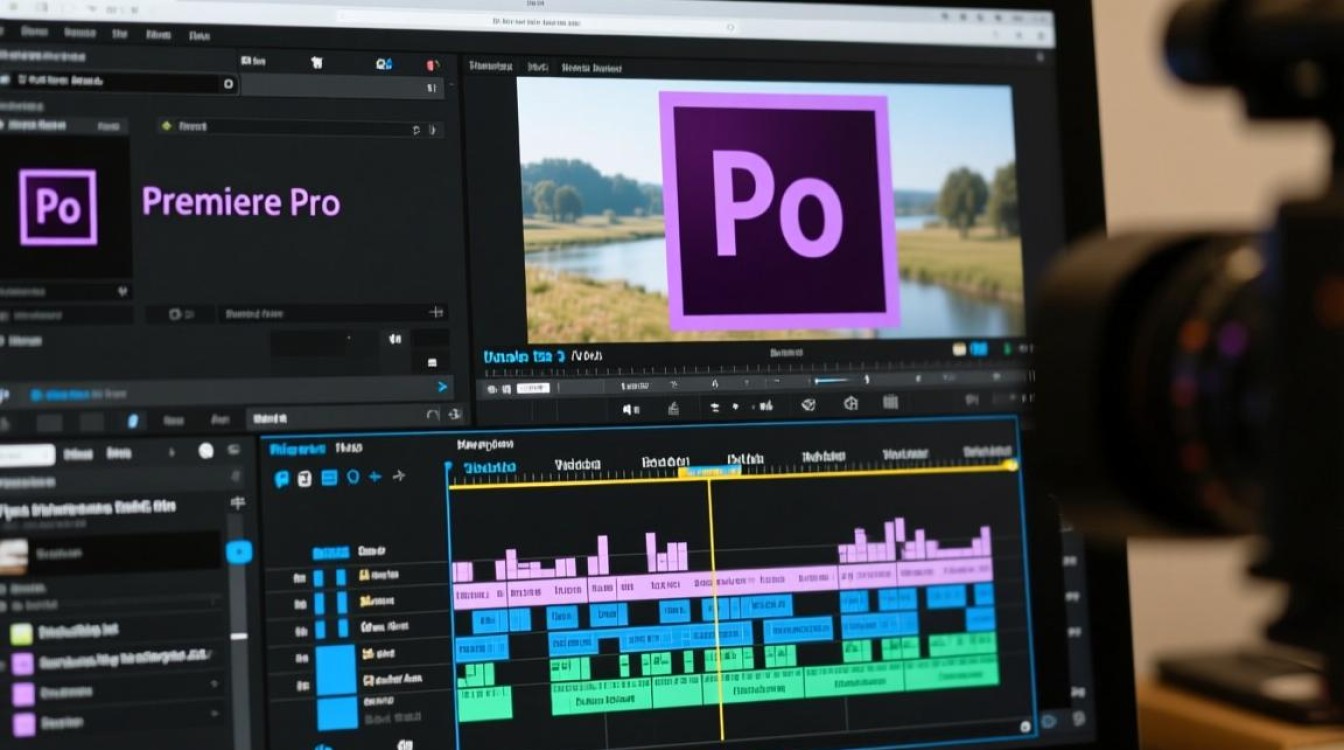The height and width of the screenshot is (750, 1344).
Task: Click the white search field in the project panel
Action: pyautogui.click(x=27, y=455)
